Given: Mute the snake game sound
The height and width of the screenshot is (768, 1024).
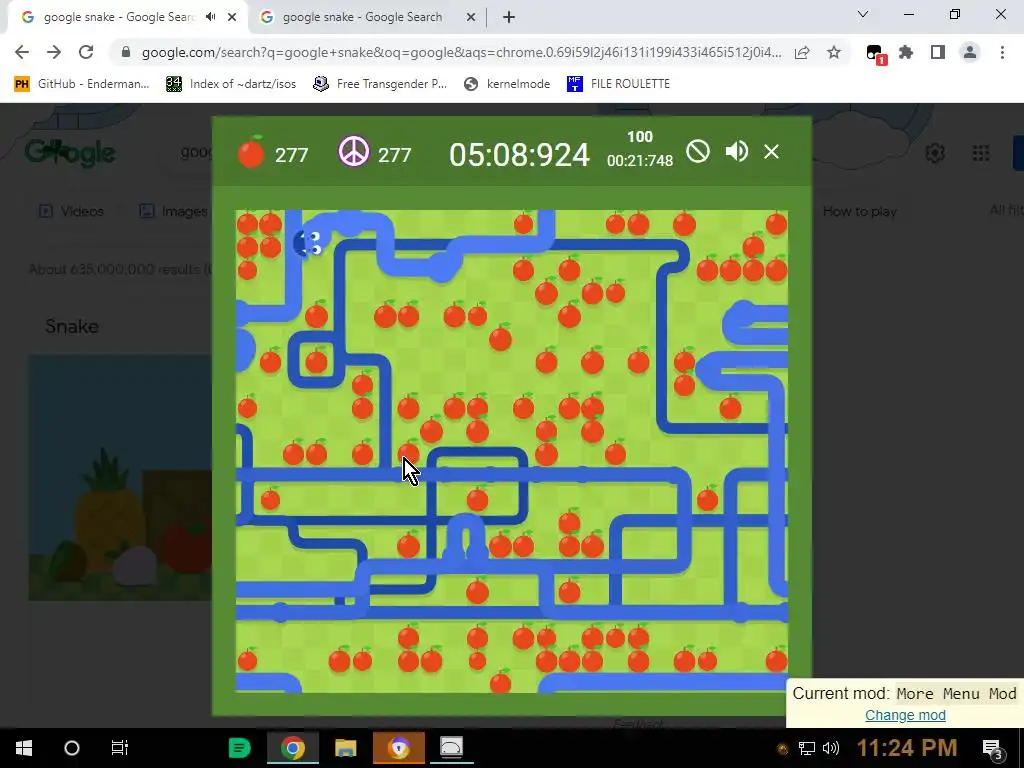Looking at the screenshot, I should [x=737, y=152].
